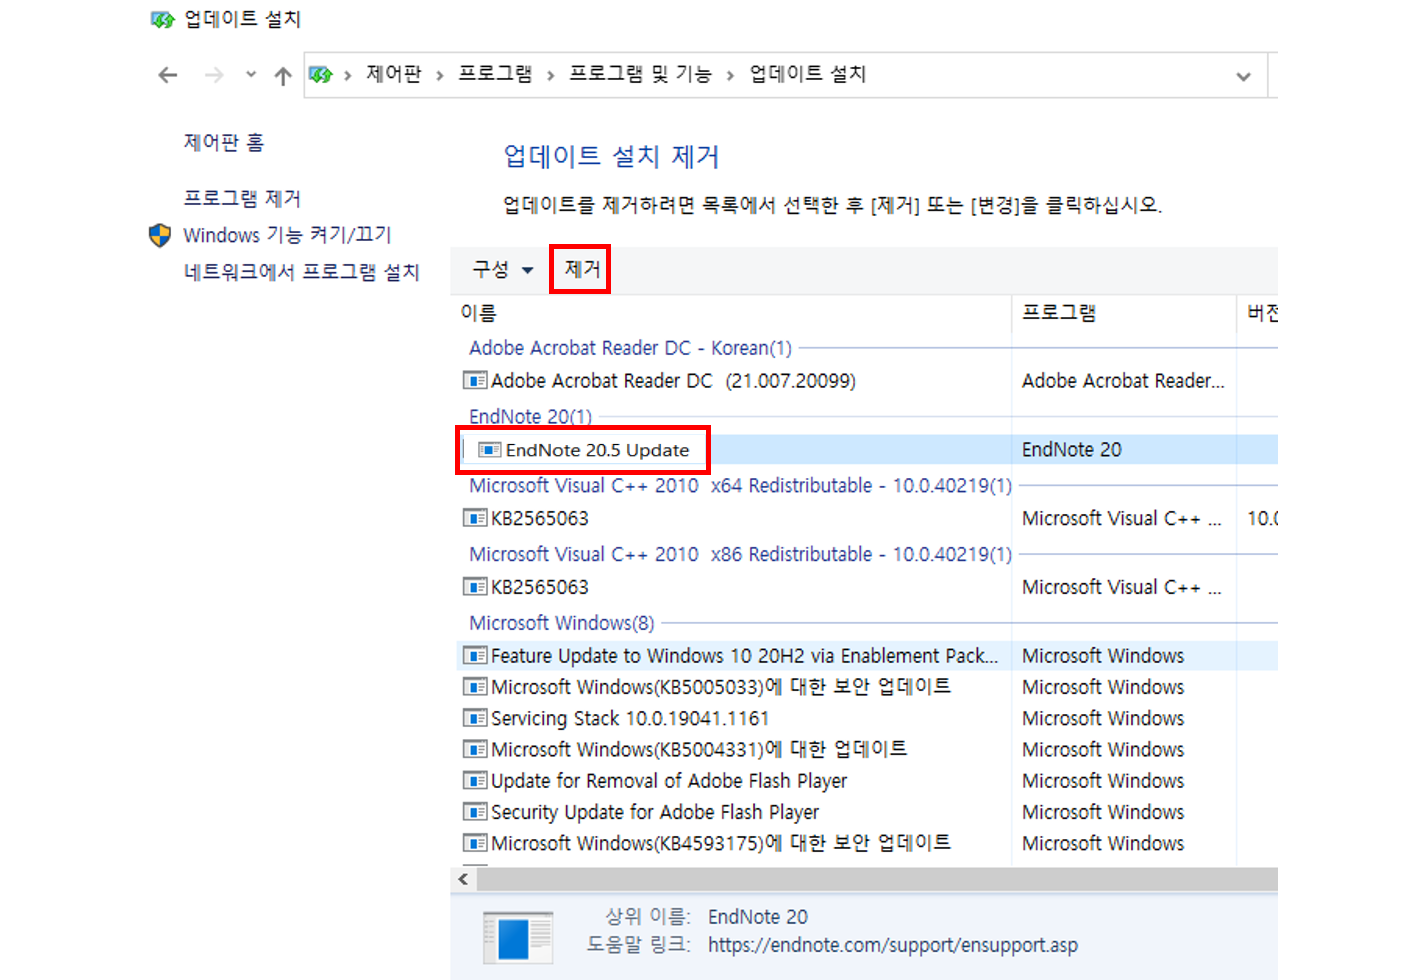Collapse the Microsoft Windows(8) group
1416x980 pixels.
coord(562,623)
